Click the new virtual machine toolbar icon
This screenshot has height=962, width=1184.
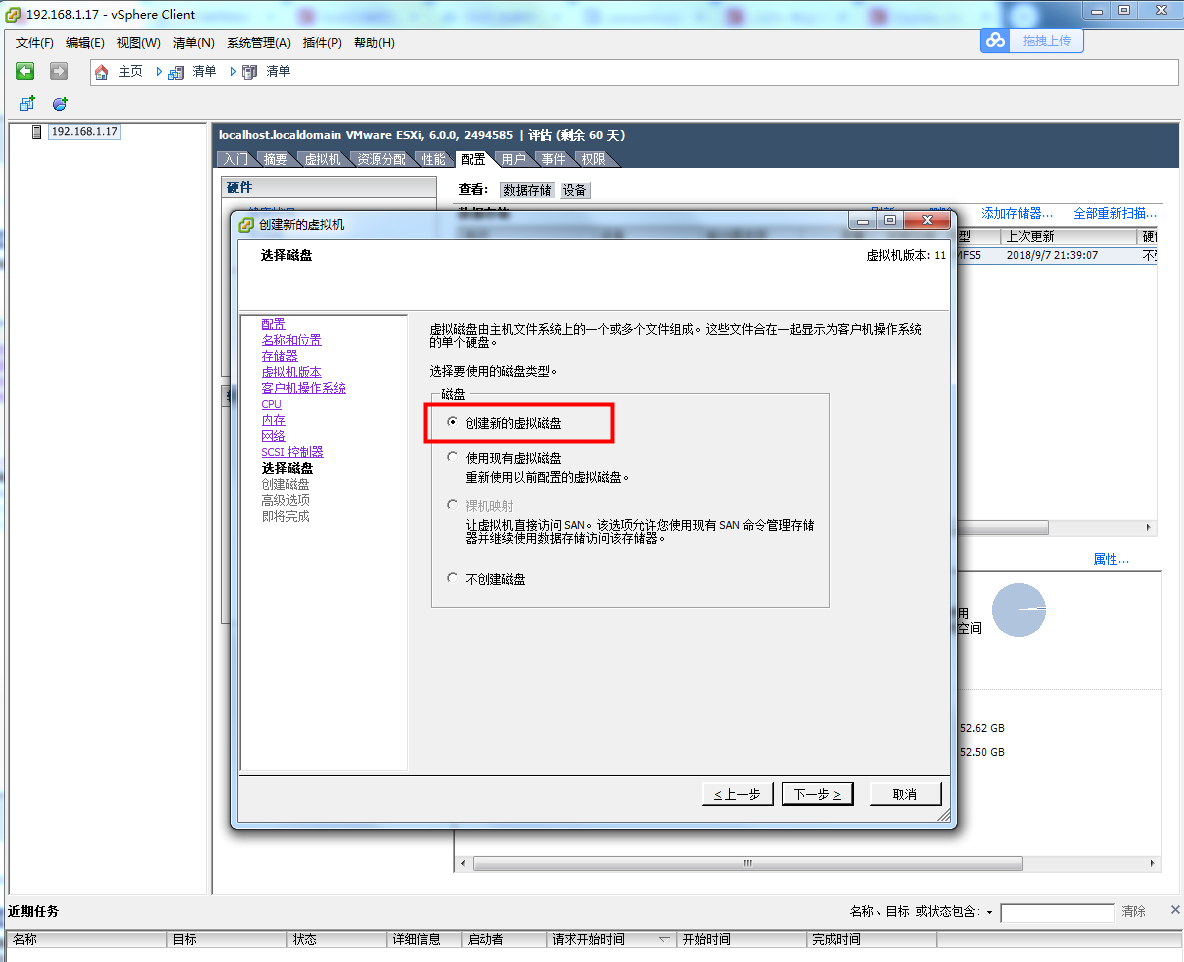[x=27, y=103]
